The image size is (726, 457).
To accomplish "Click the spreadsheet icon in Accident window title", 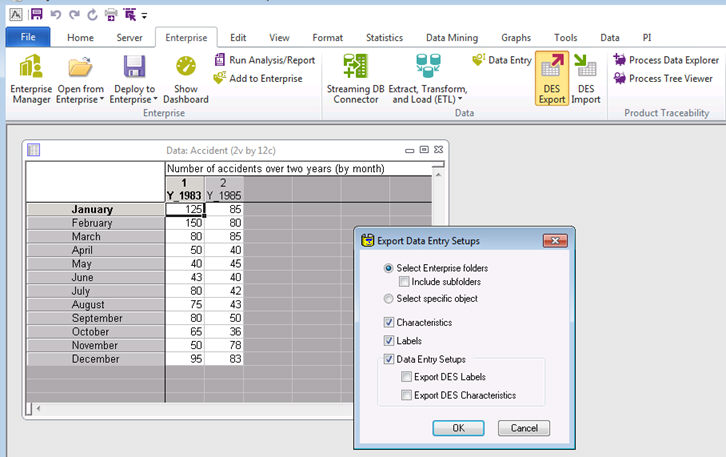I will coord(33,150).
